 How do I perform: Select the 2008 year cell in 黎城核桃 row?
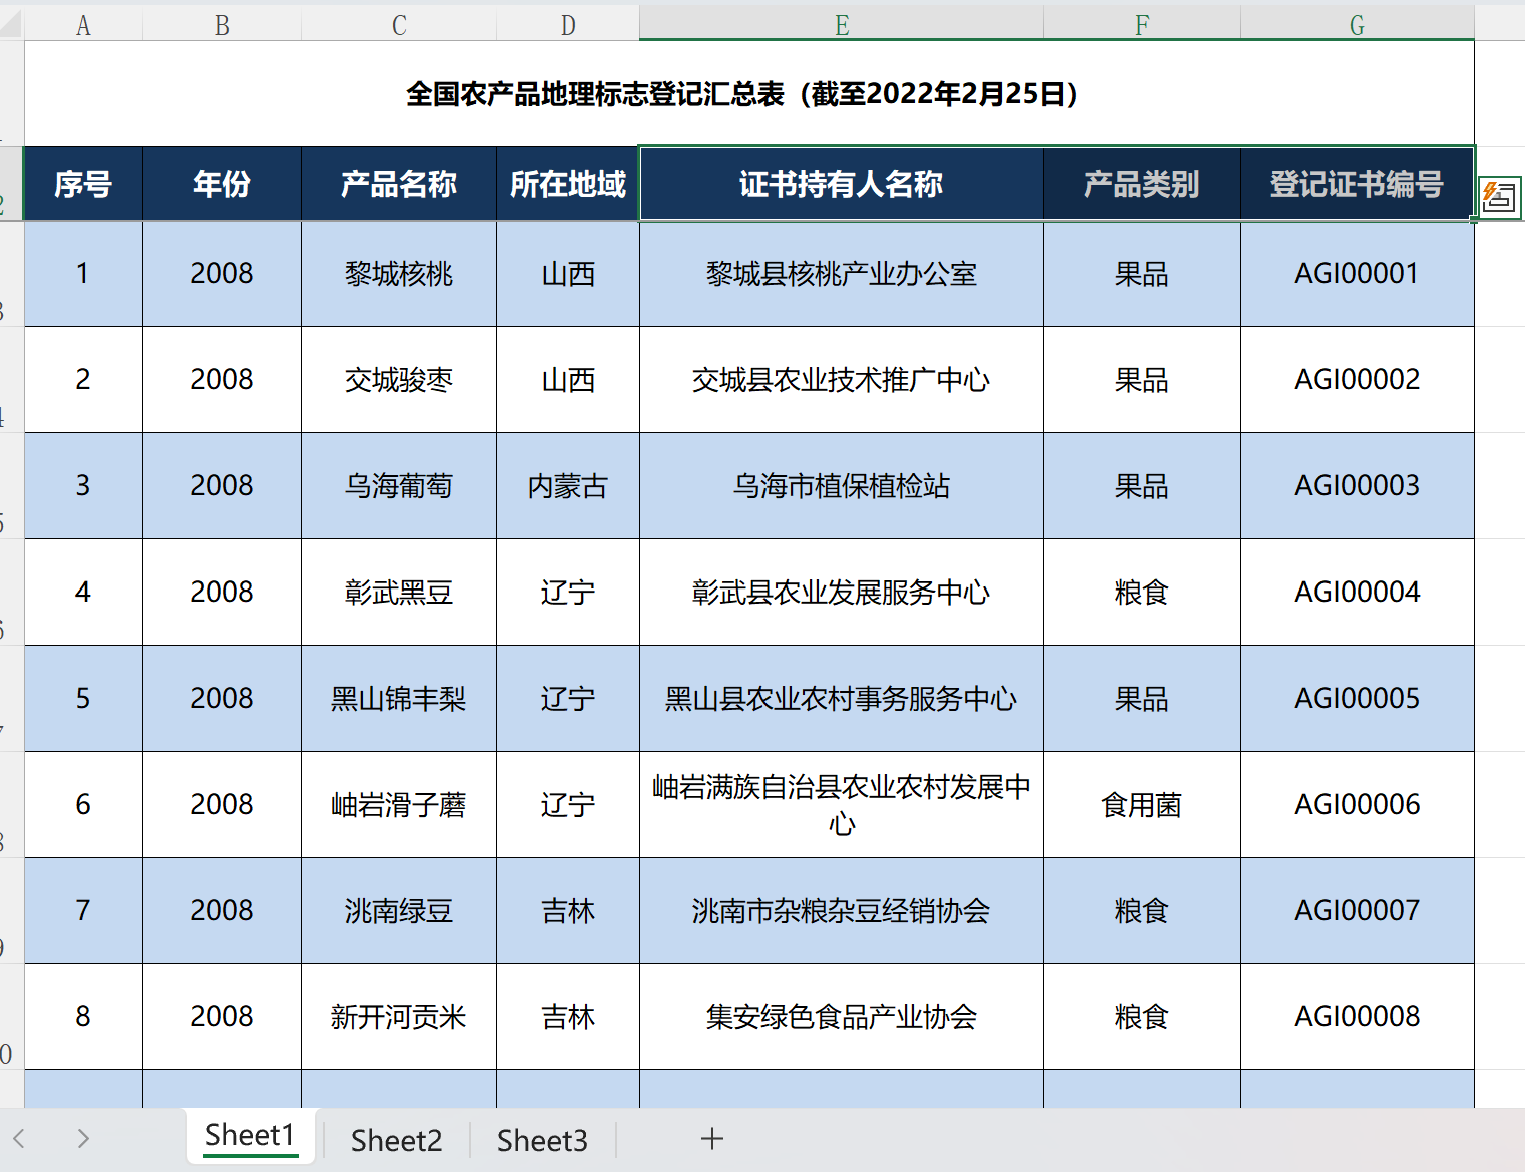222,274
